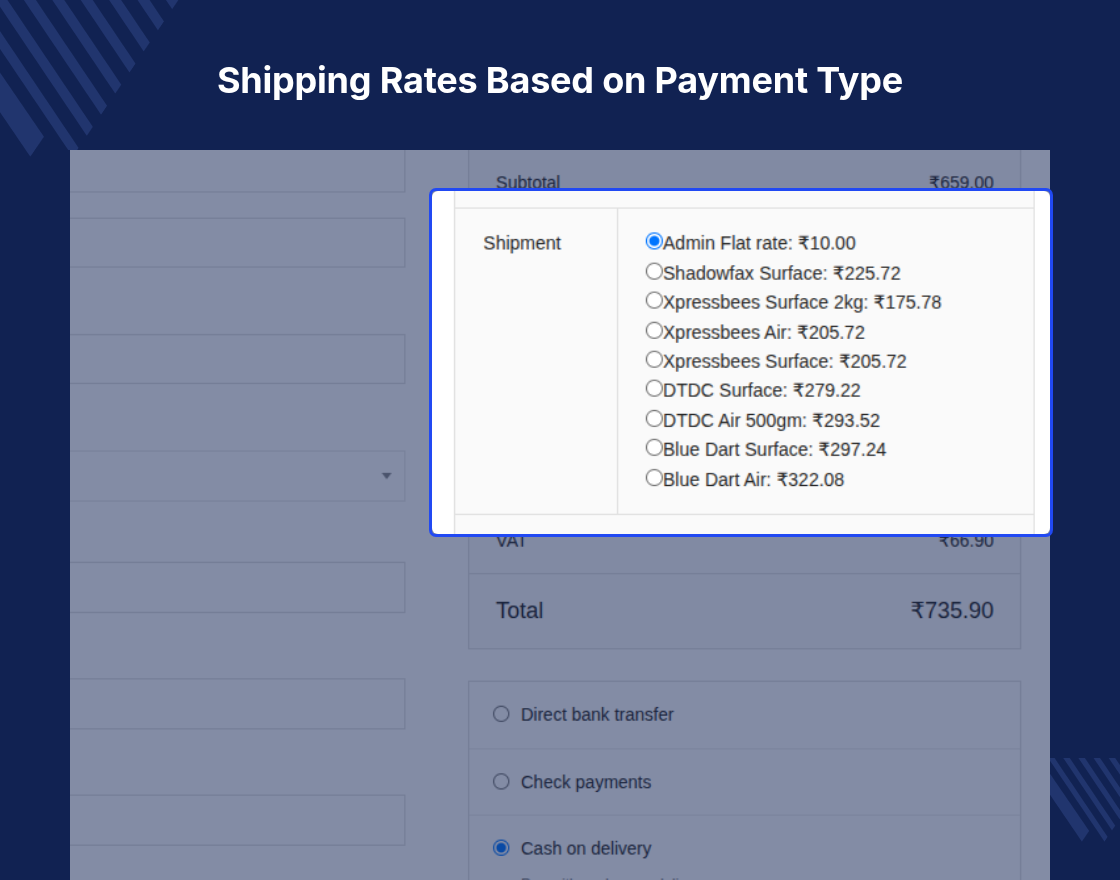Pick Xpressbees Air shipping radio button

tap(654, 331)
